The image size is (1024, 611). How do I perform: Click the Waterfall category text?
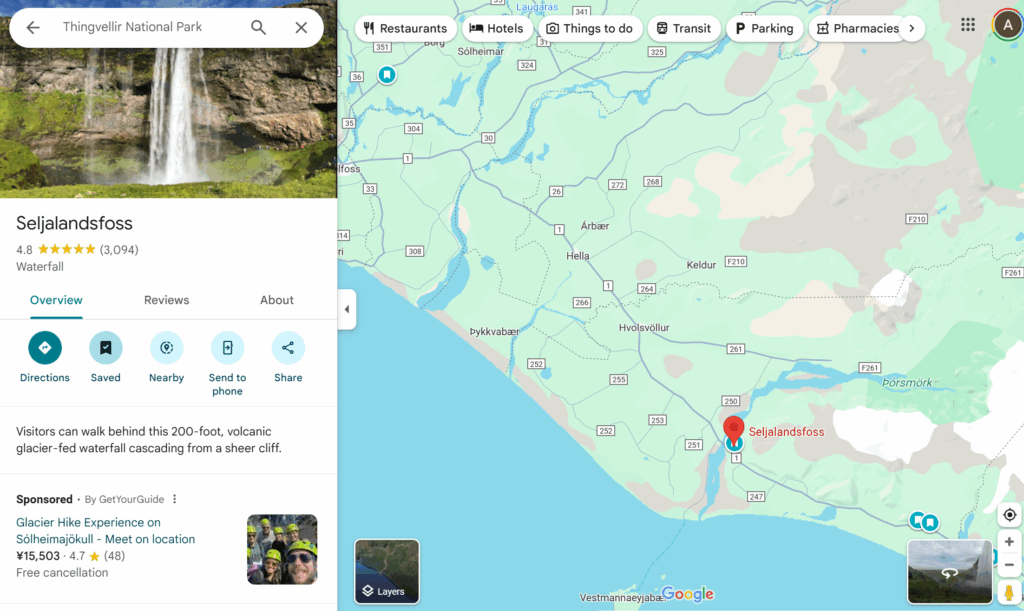tap(40, 266)
